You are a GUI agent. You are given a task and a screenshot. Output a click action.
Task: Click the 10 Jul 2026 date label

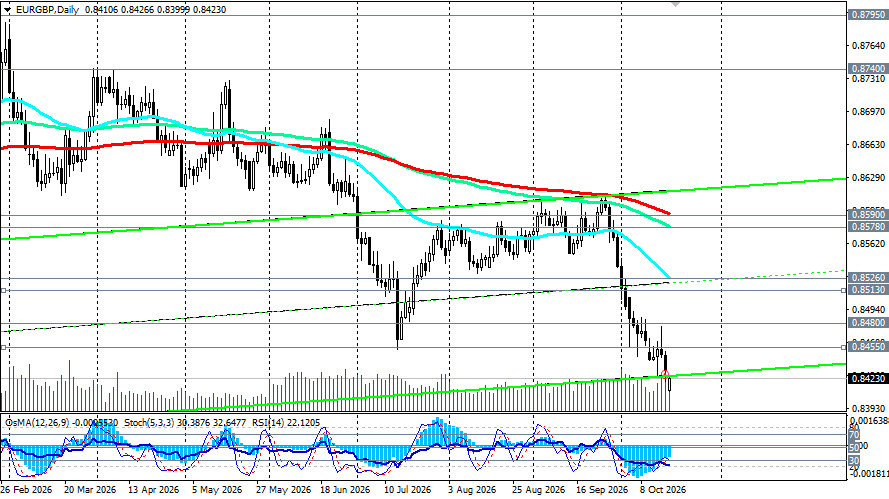[407, 489]
